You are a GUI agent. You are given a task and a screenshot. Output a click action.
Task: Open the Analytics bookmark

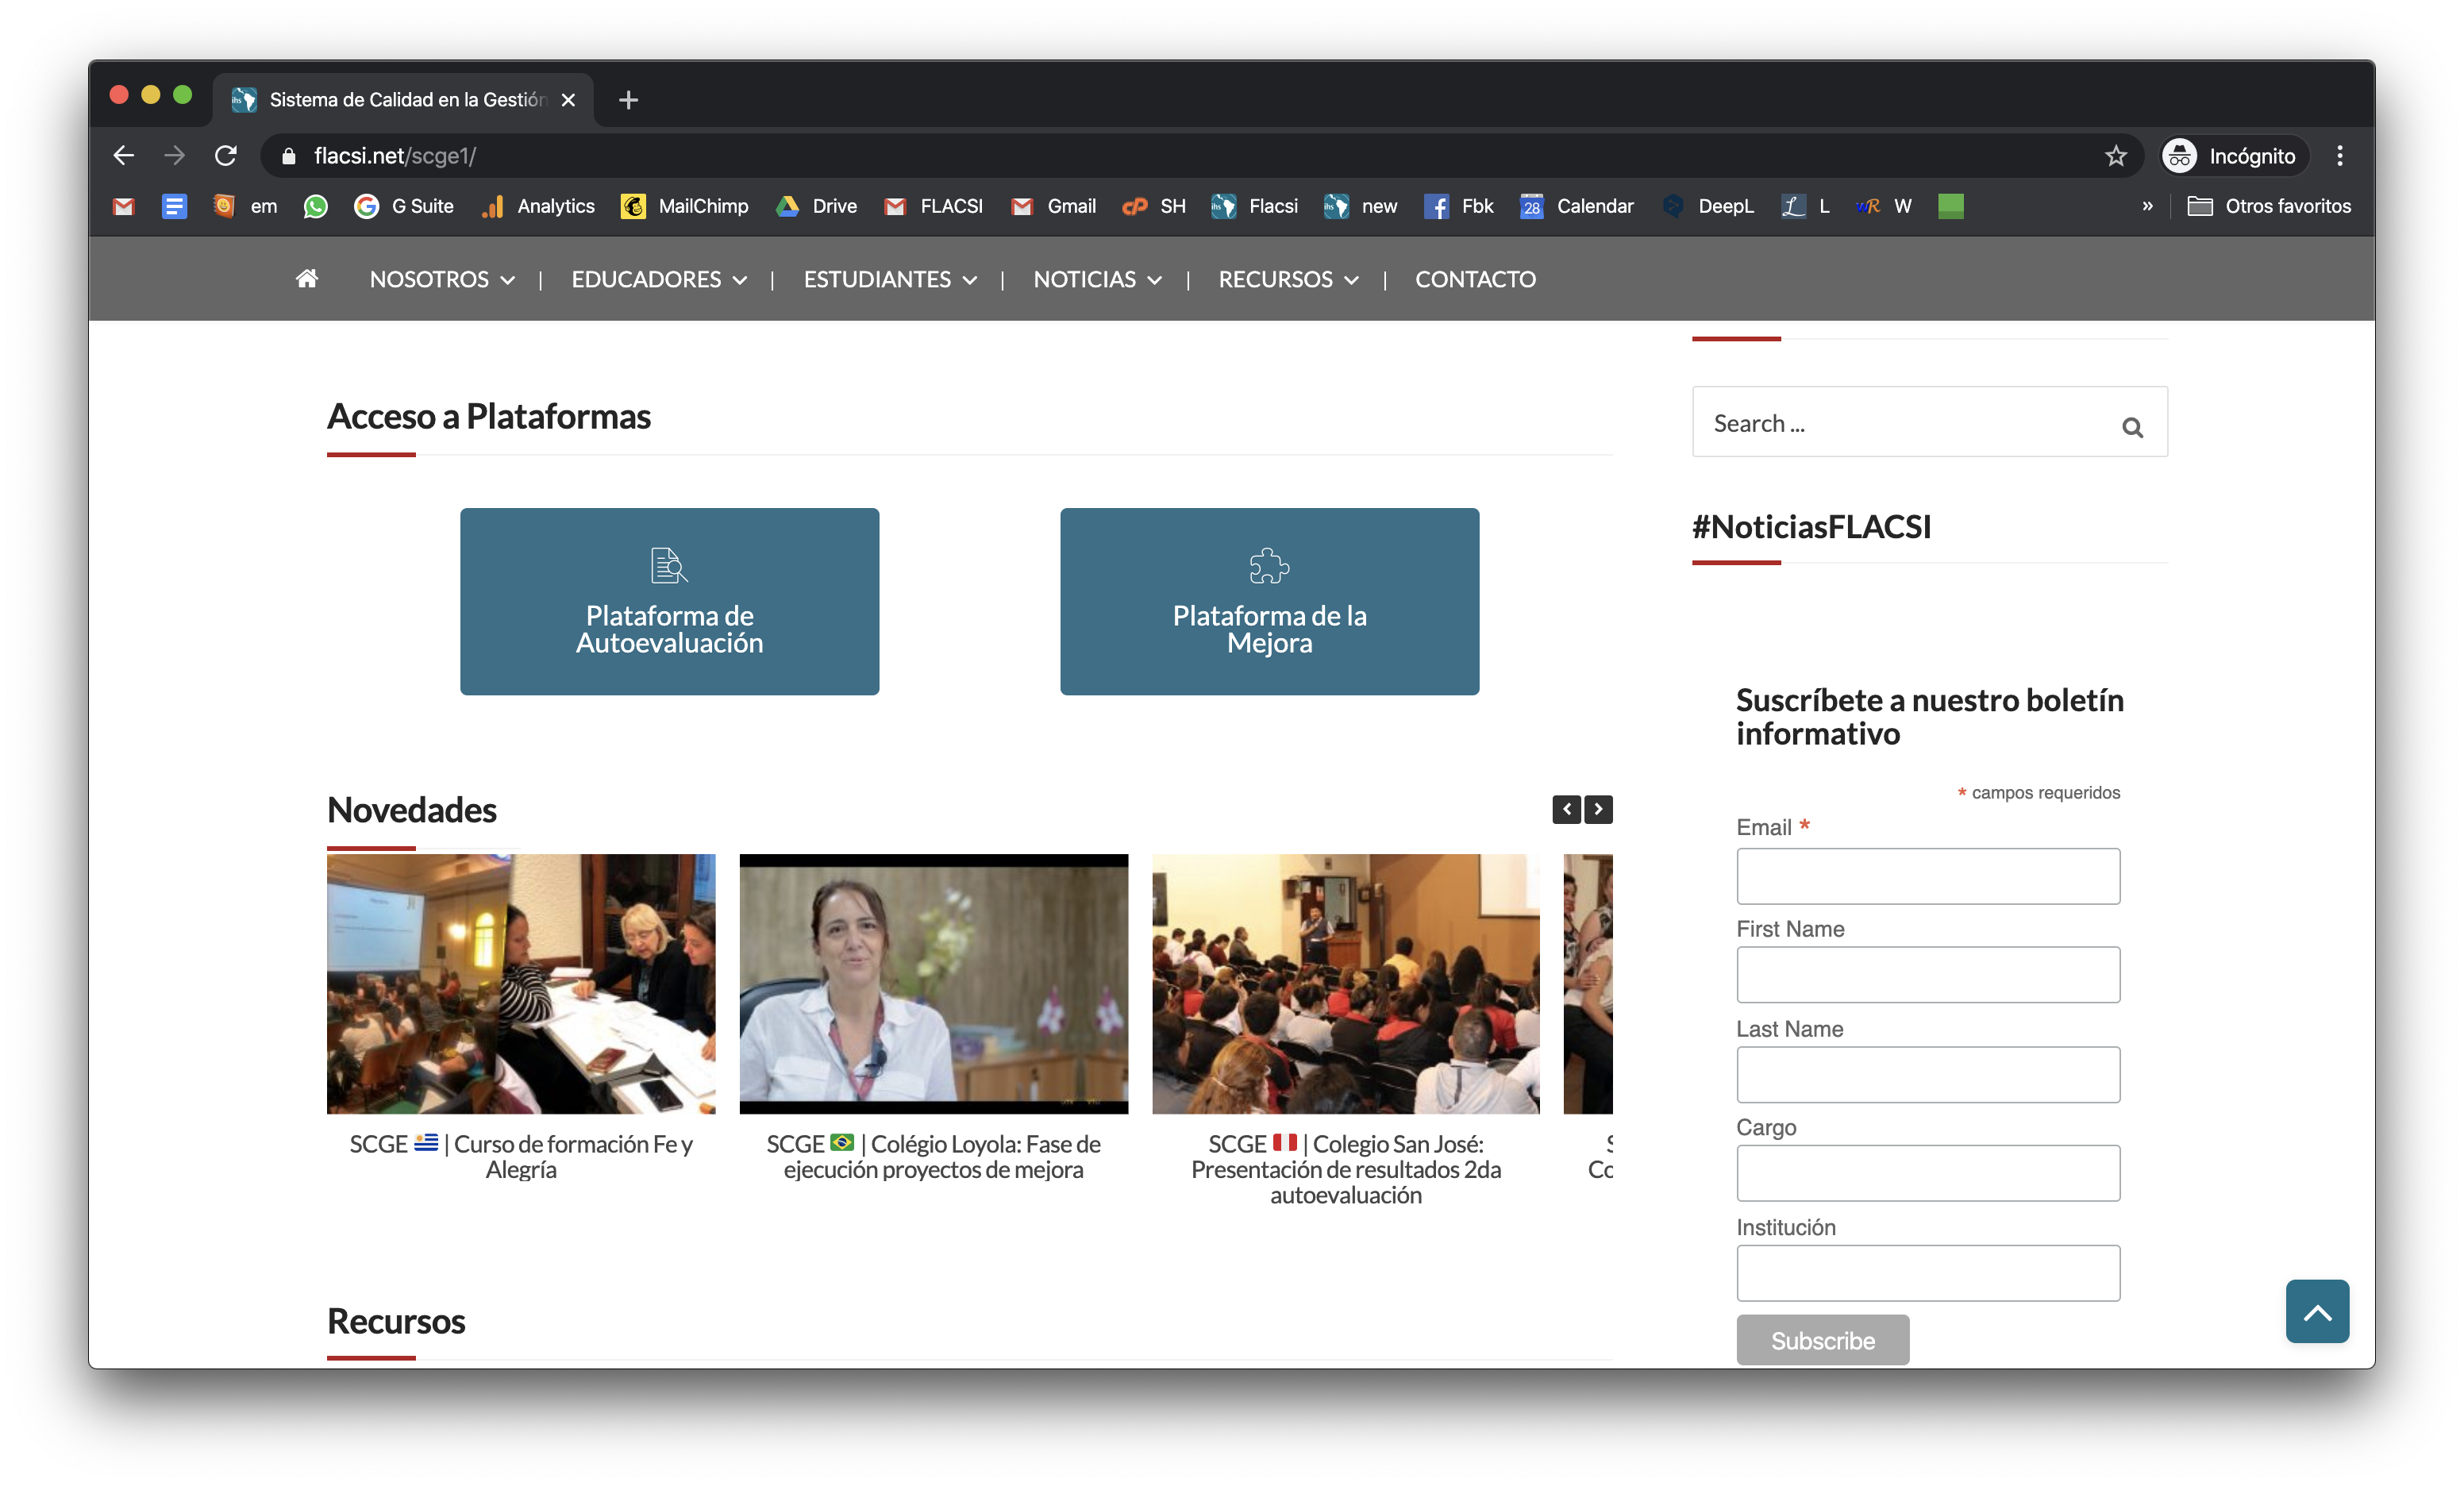pyautogui.click(x=537, y=206)
